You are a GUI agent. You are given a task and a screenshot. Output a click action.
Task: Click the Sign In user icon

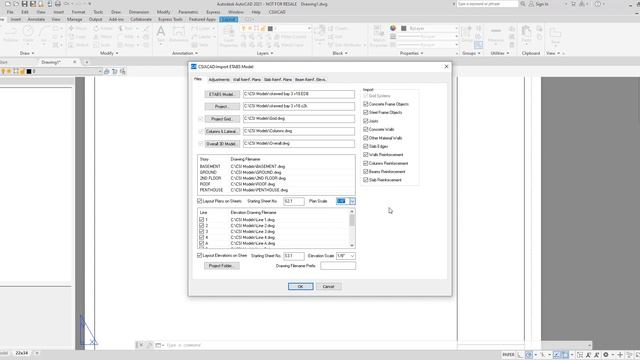click(x=531, y=4)
